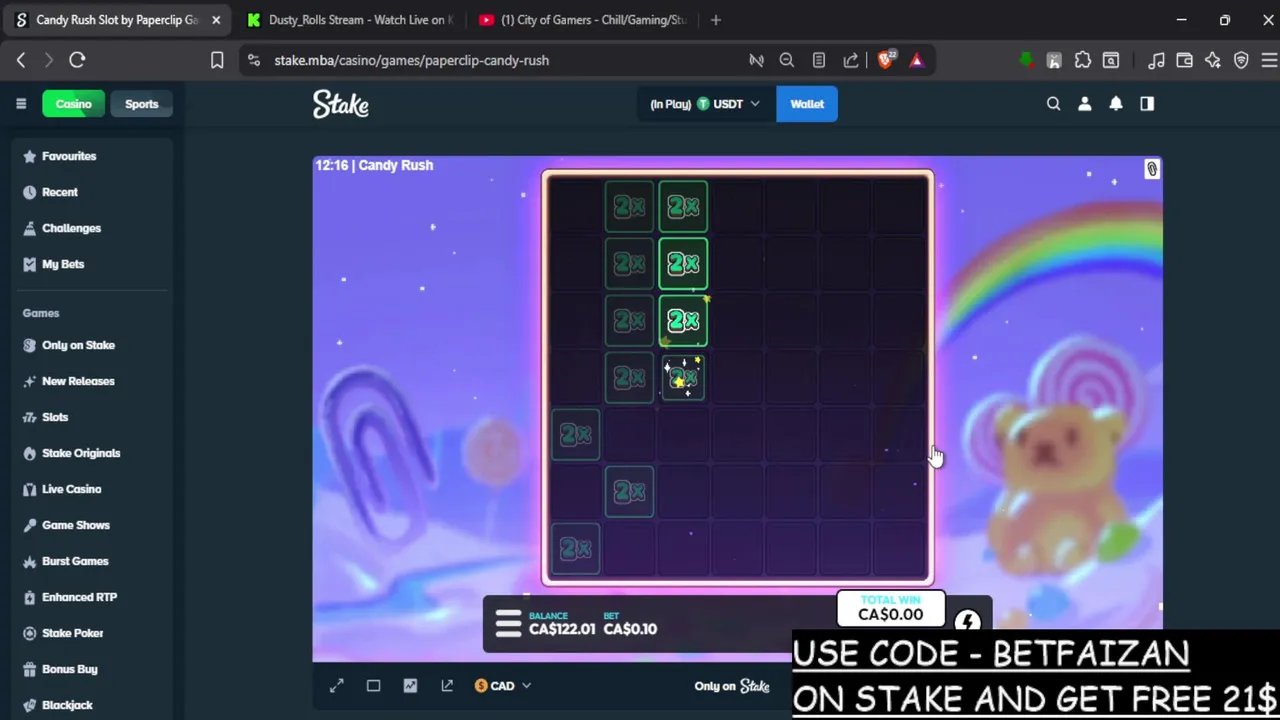Open live stats chart icon

click(410, 686)
